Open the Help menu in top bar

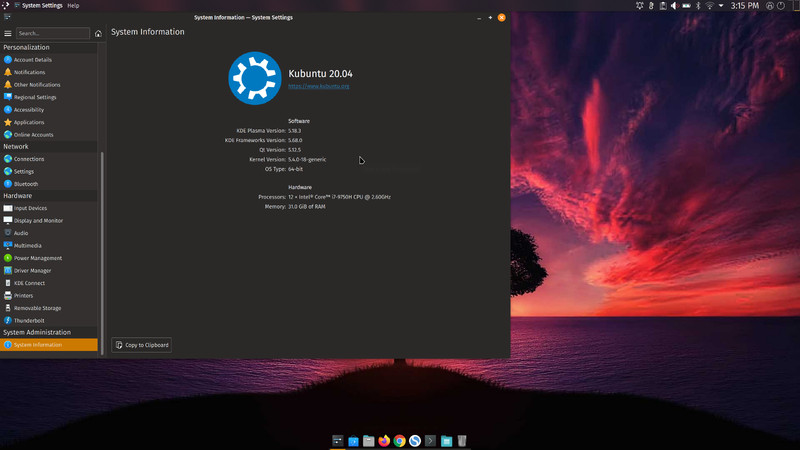click(73, 6)
